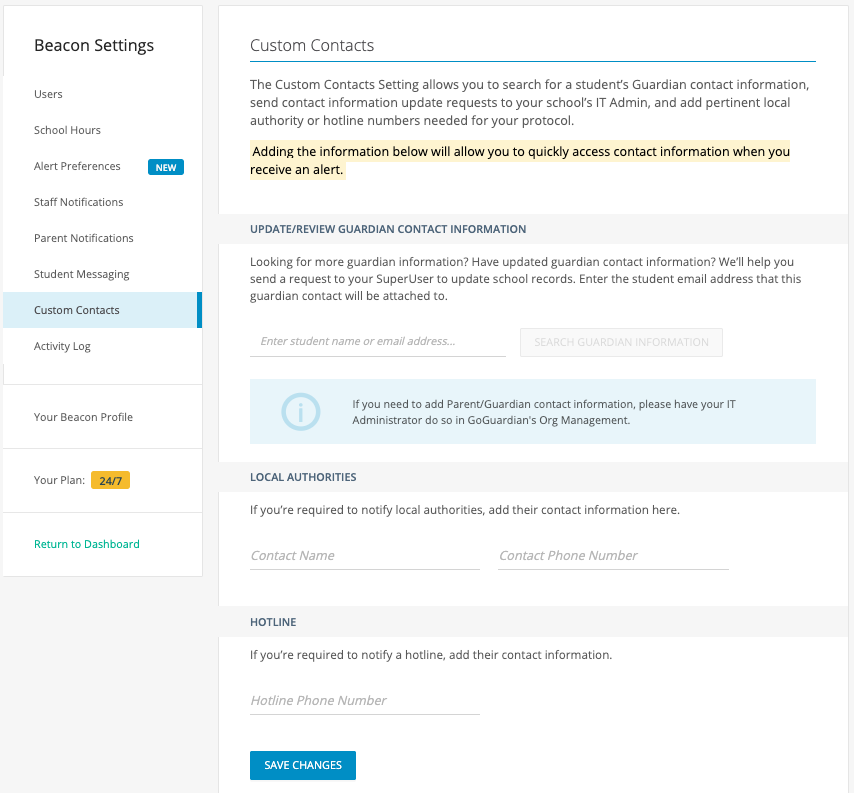Click the student name or email field
The height and width of the screenshot is (793, 854).
click(377, 341)
